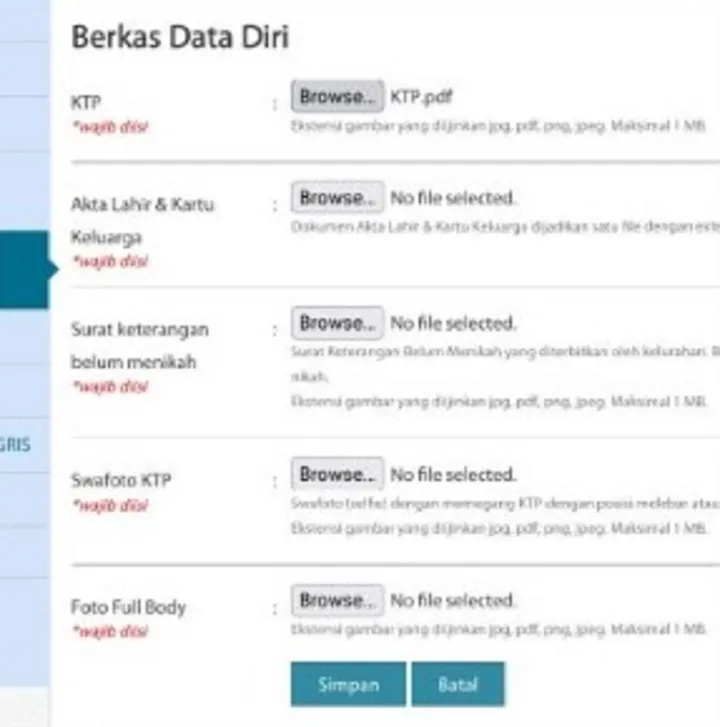This screenshot has width=720, height=727.
Task: Click "No file selected" in Swafoto KTP row
Action: pos(453,474)
